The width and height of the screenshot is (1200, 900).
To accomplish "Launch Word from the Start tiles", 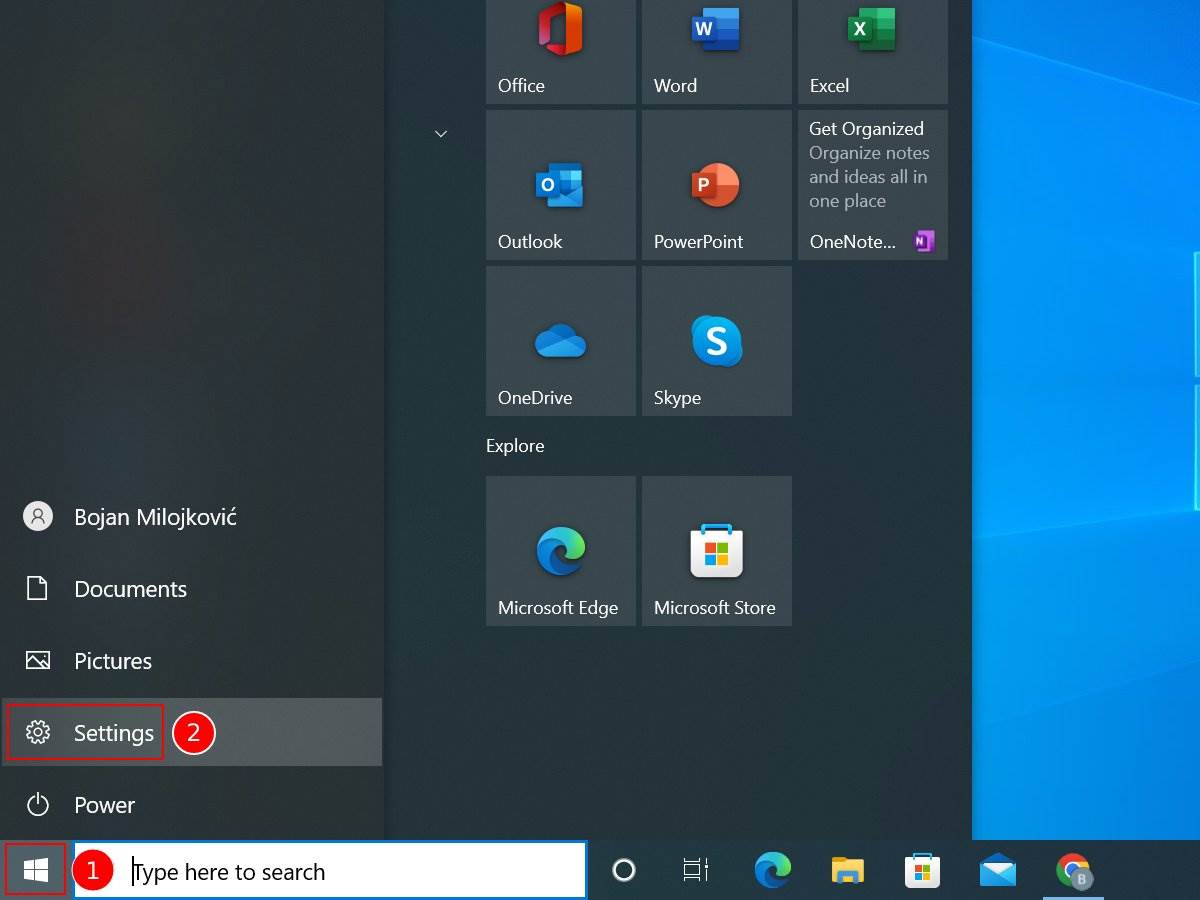I will 716,50.
